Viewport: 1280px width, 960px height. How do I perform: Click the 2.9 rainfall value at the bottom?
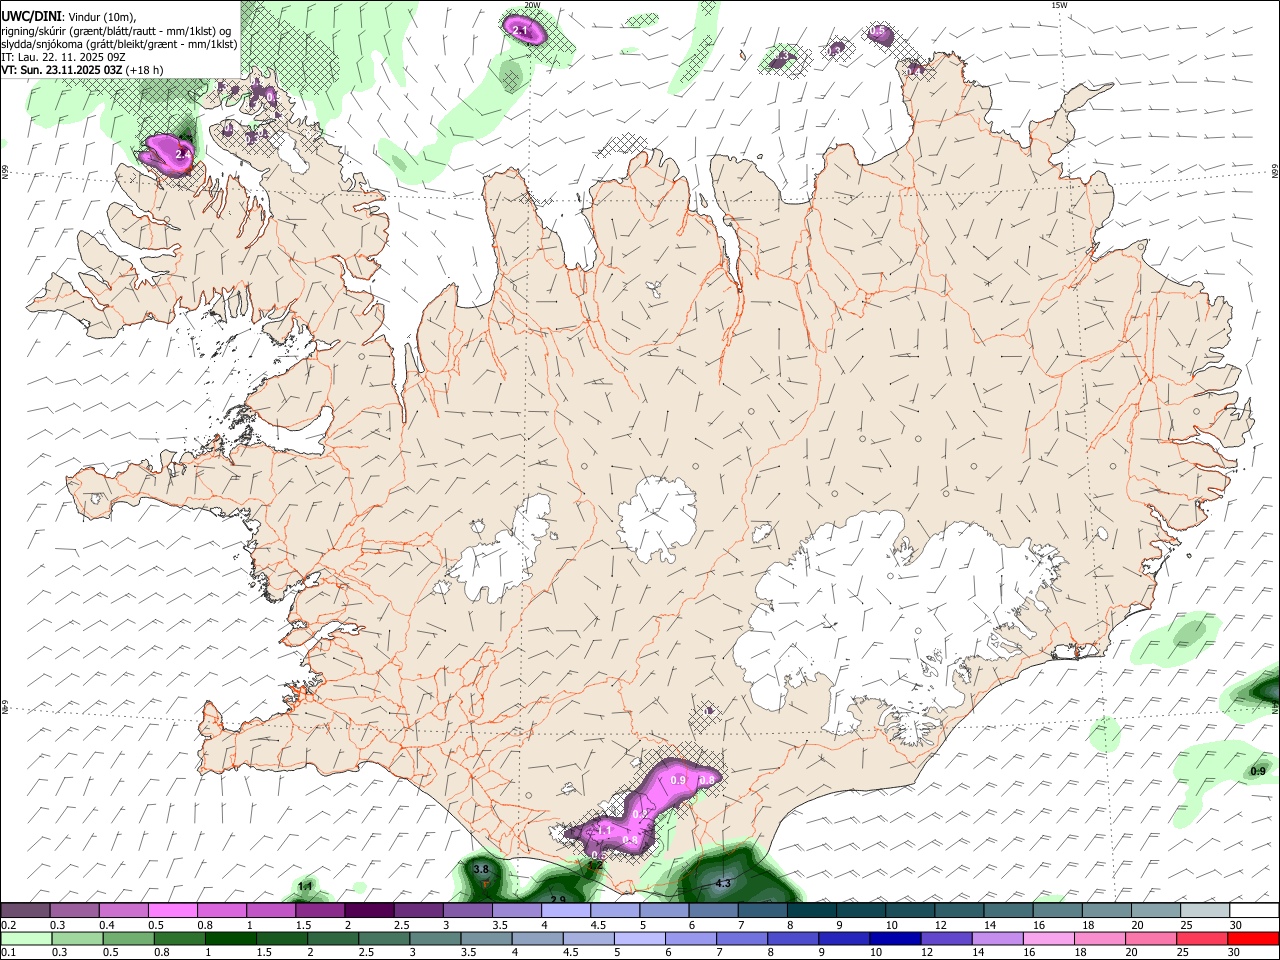coord(559,900)
